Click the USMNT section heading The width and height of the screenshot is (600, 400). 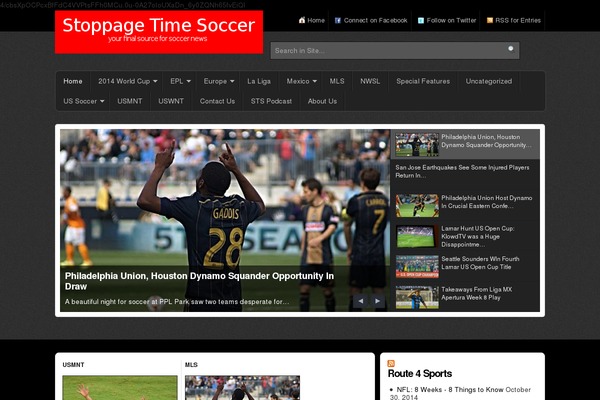(73, 365)
